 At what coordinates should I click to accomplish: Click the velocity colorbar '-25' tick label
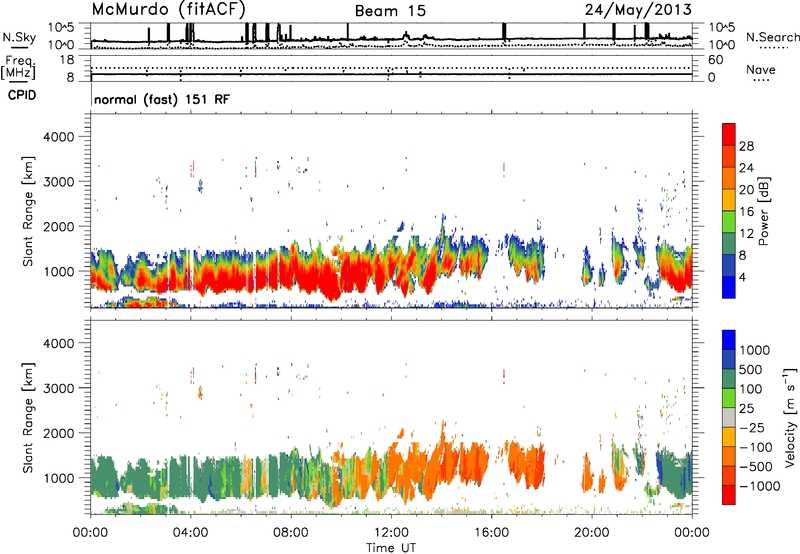coord(753,428)
